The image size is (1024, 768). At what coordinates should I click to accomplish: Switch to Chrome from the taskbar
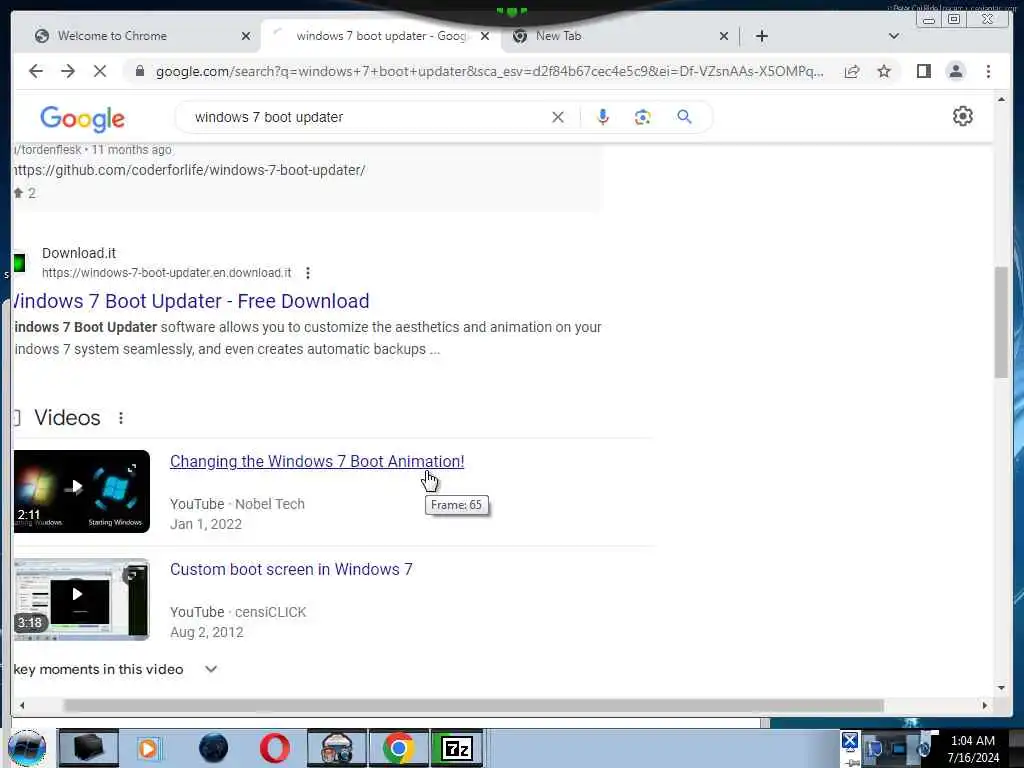[398, 748]
